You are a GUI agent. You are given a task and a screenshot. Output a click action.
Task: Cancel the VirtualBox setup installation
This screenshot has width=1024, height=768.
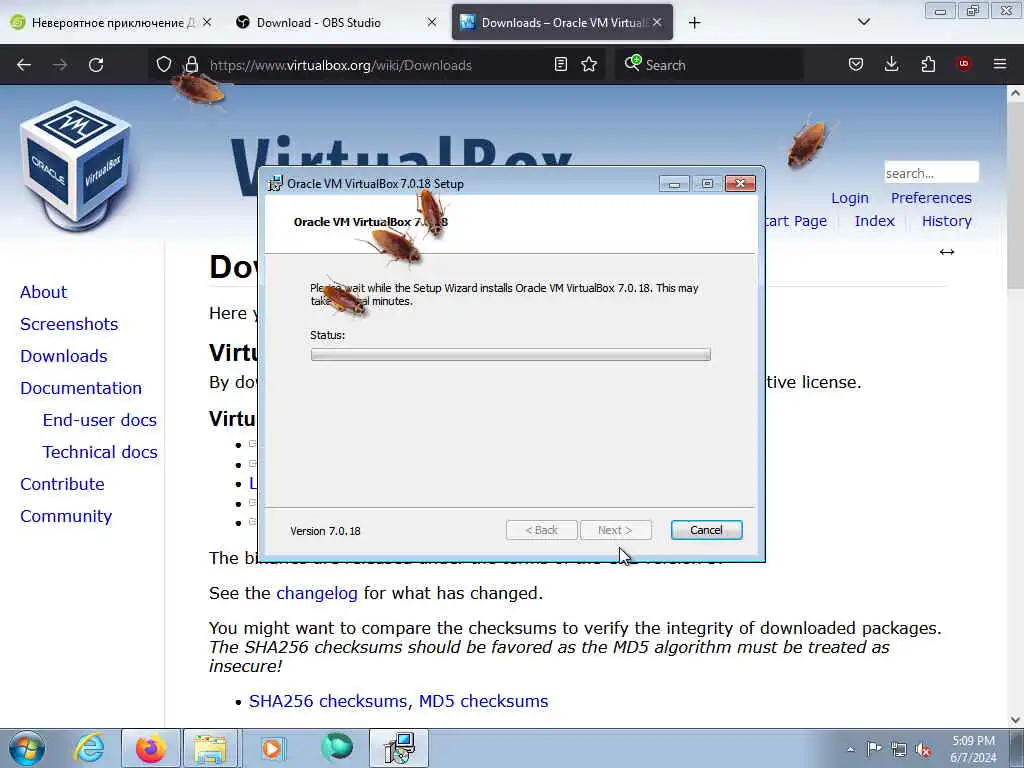click(x=706, y=530)
